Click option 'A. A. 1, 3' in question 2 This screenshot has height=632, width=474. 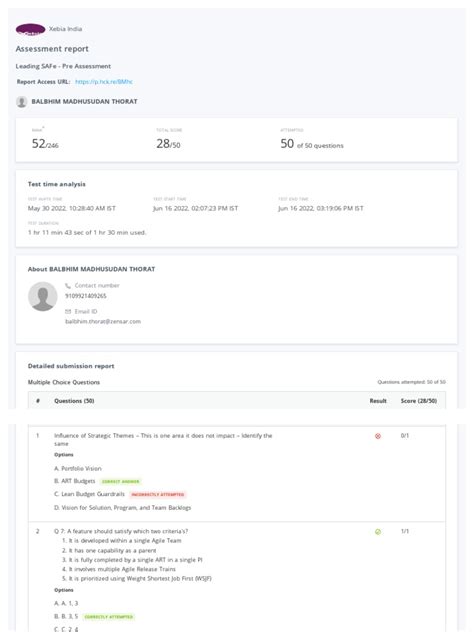[66, 603]
